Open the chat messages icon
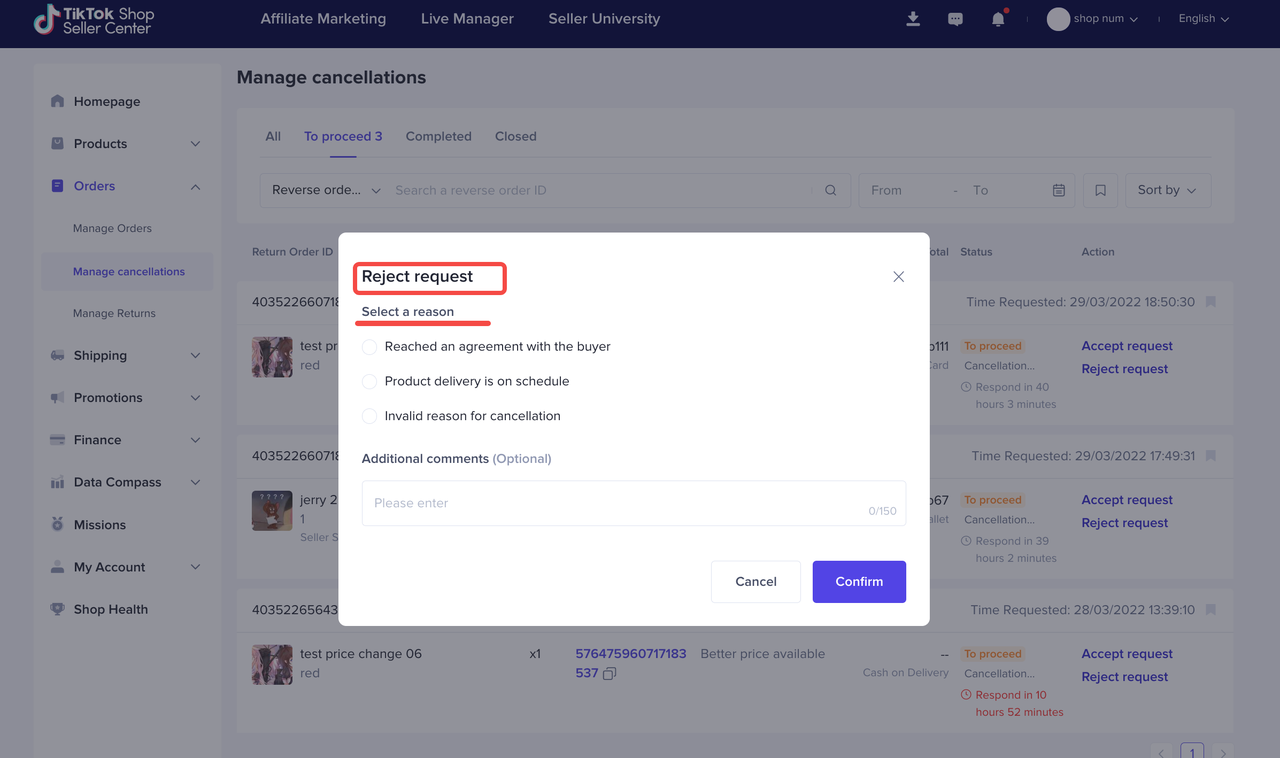This screenshot has height=758, width=1280. 955,19
